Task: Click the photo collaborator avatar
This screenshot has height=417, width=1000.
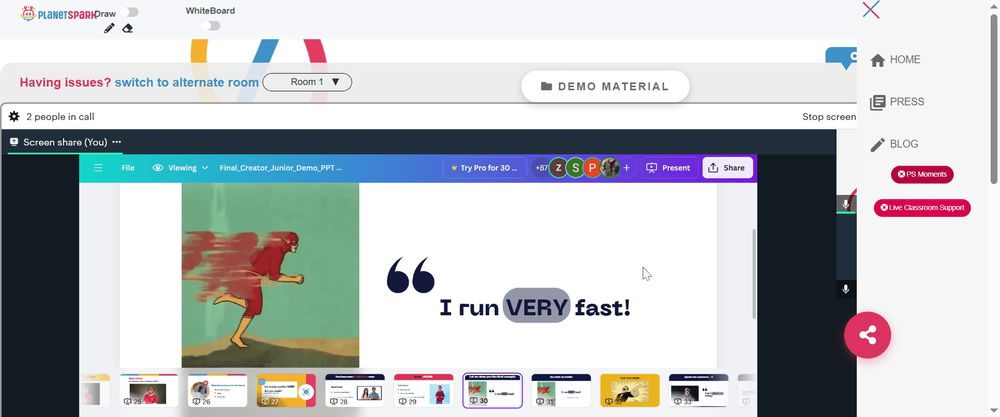Action: click(610, 168)
